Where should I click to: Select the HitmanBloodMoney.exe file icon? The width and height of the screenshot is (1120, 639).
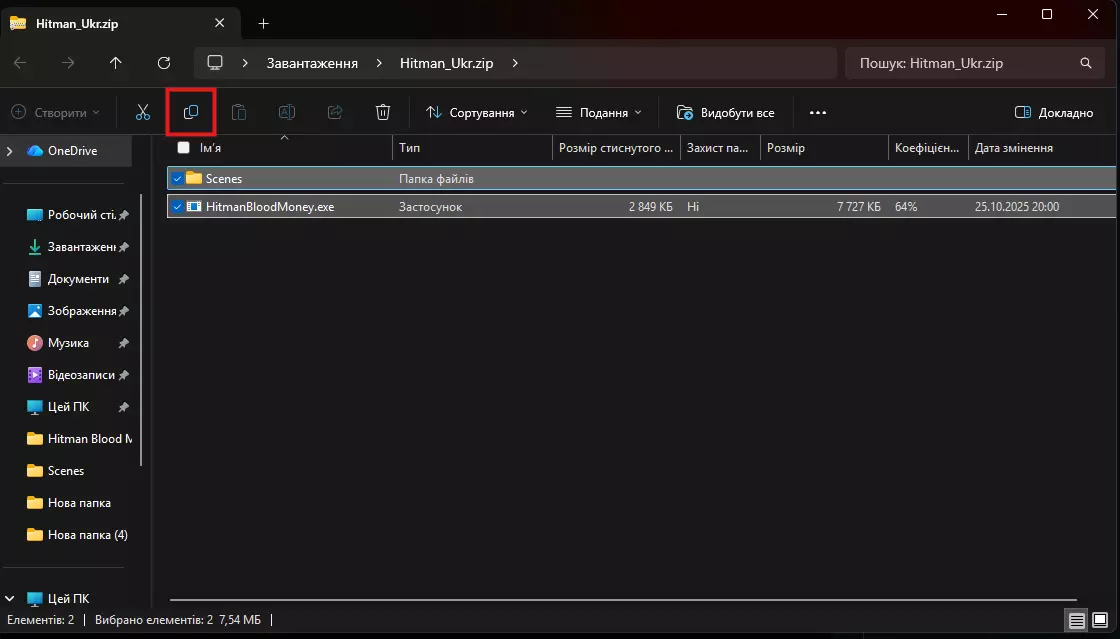coord(194,206)
